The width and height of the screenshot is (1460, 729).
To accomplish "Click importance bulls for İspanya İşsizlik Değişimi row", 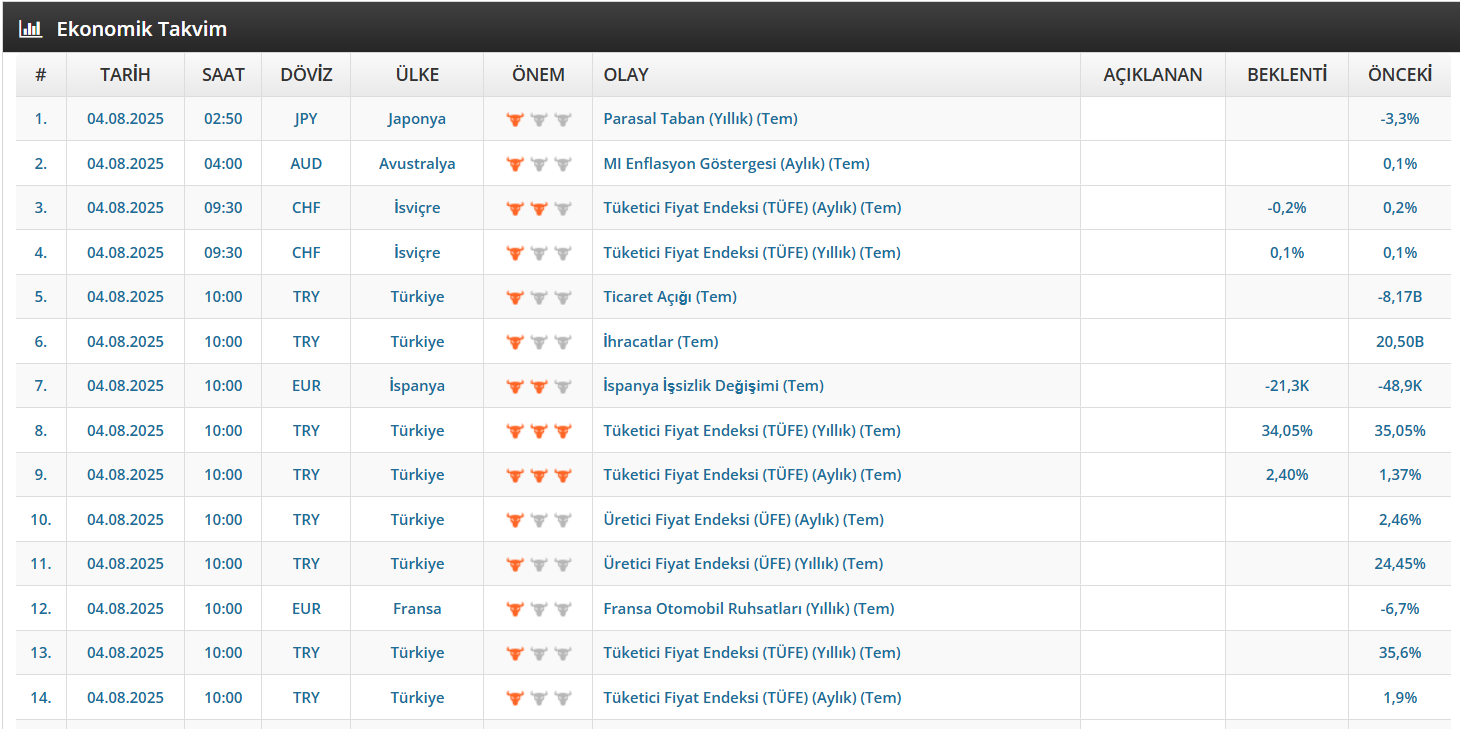I will point(538,386).
